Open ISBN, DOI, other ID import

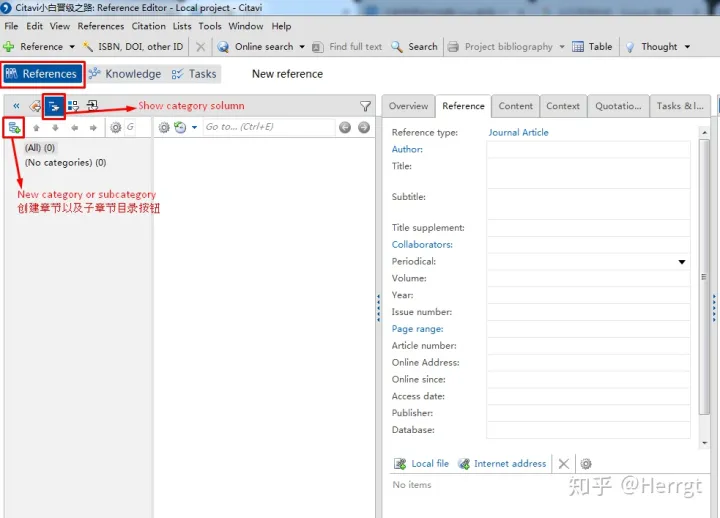[x=134, y=46]
